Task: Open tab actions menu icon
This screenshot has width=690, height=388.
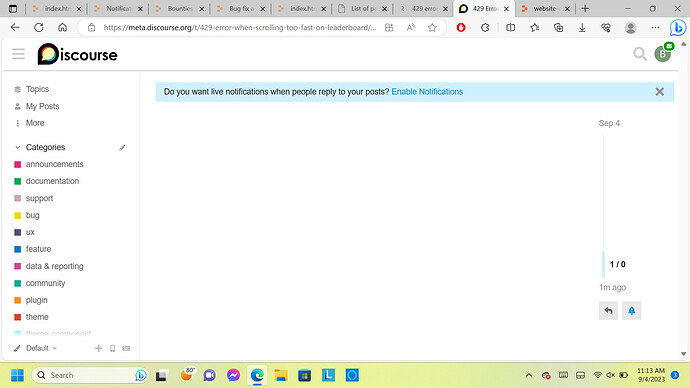Action: coord(13,8)
